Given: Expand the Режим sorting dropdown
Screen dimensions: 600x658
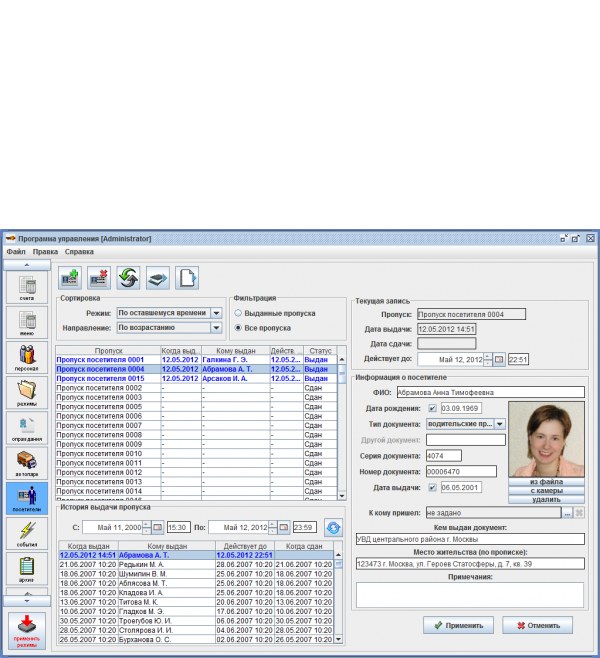Looking at the screenshot, I should pyautogui.click(x=216, y=313).
